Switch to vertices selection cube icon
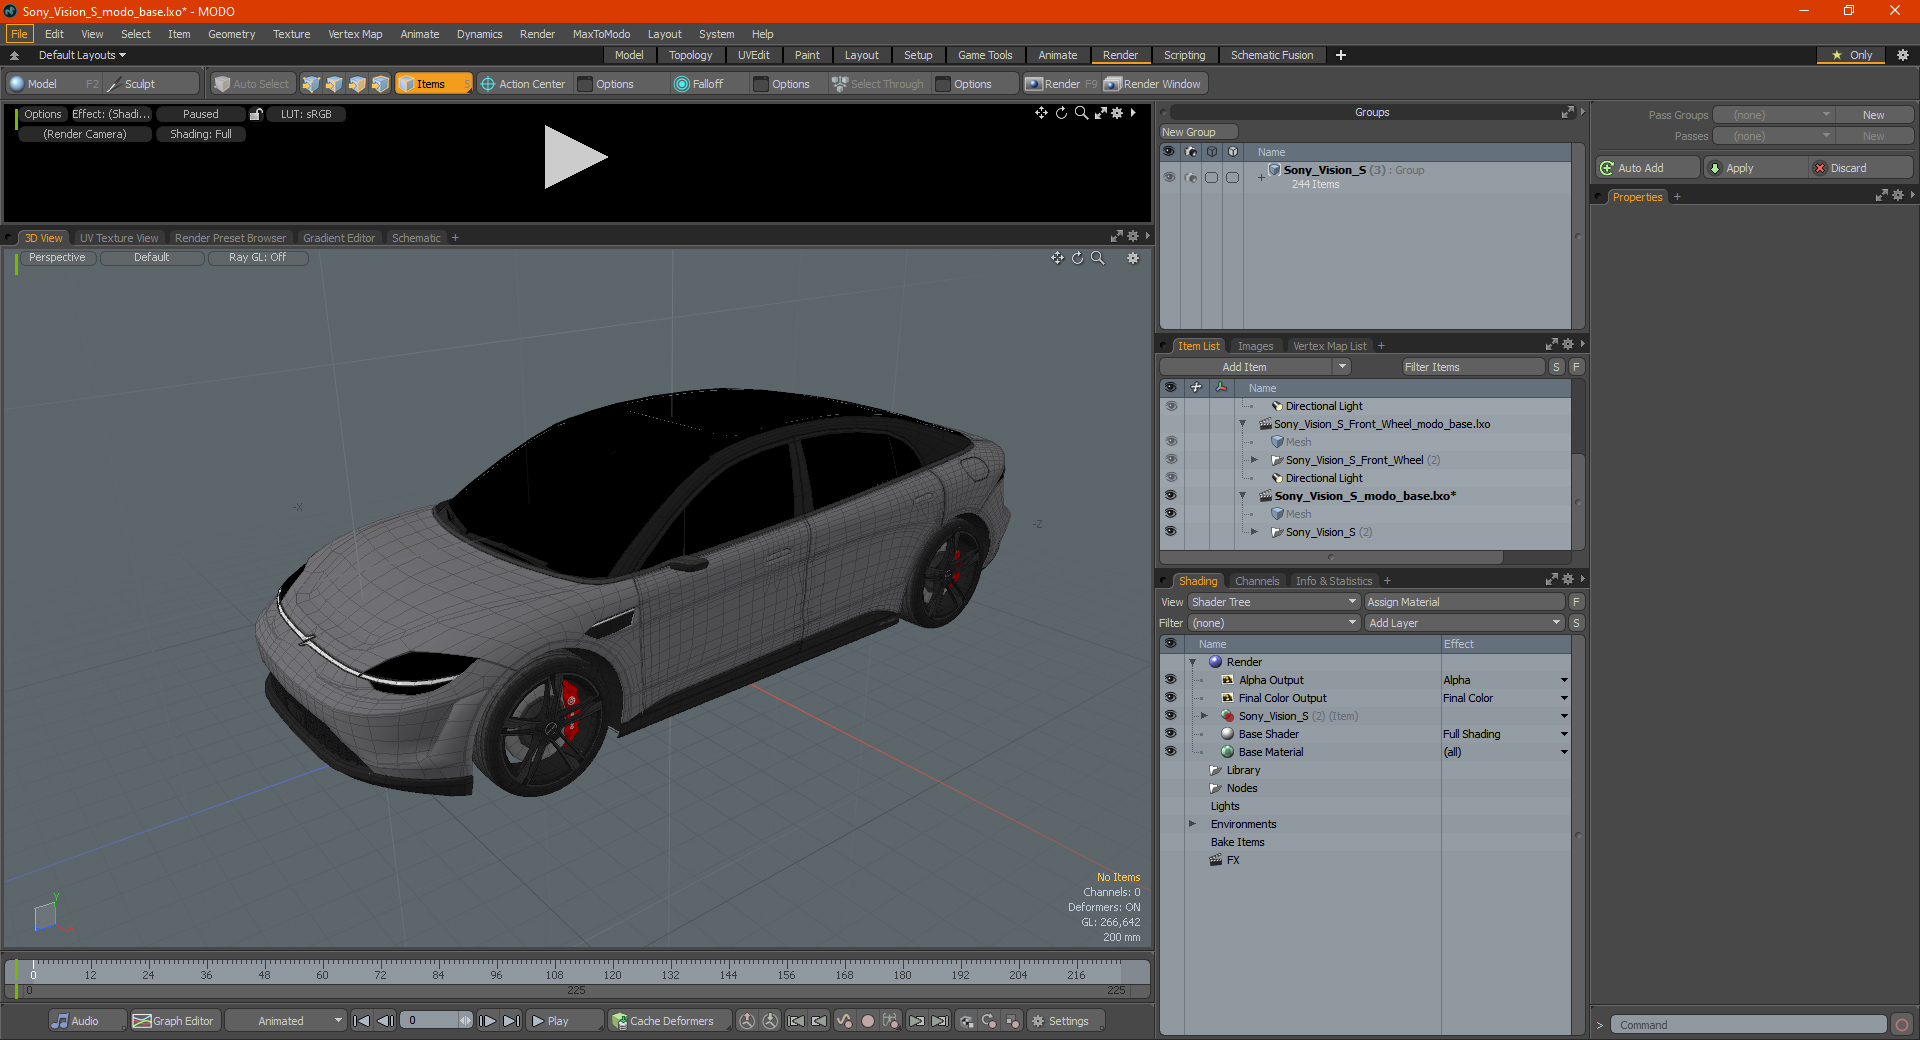The height and width of the screenshot is (1040, 1920). pos(311,84)
